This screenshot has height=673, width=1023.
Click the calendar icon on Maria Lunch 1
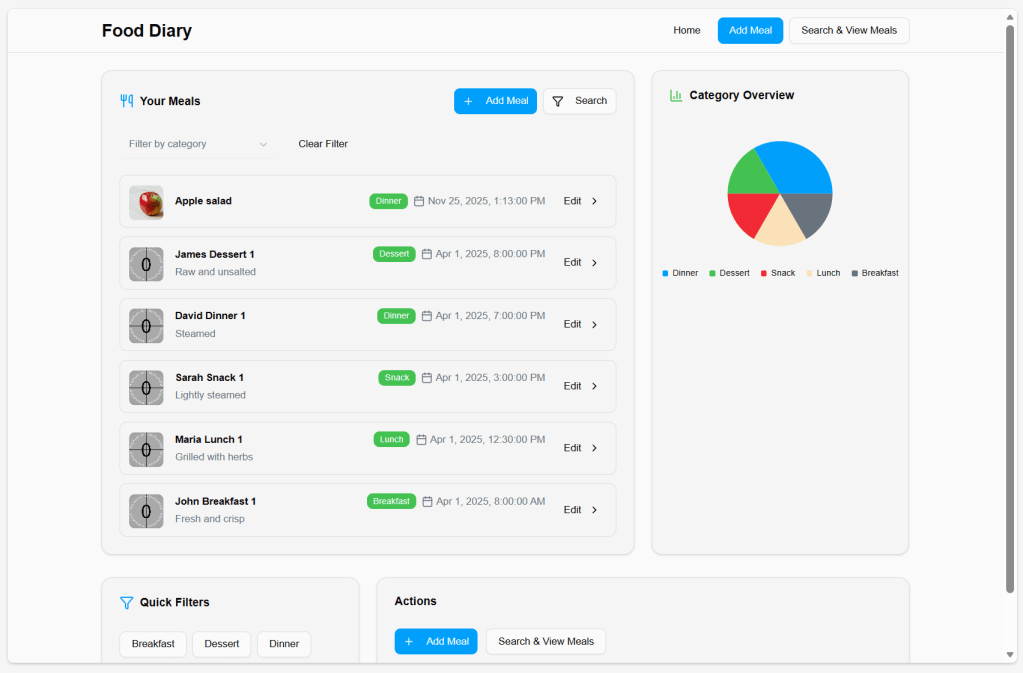point(422,439)
